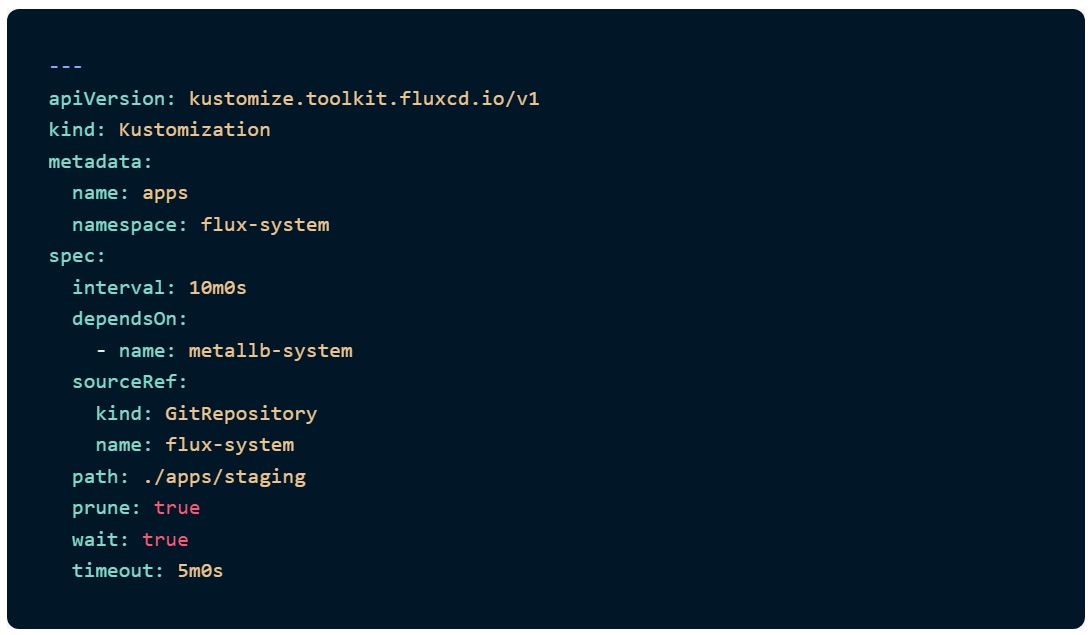Image resolution: width=1090 pixels, height=635 pixels.
Task: Click the dependsOn key
Action: click(x=126, y=319)
